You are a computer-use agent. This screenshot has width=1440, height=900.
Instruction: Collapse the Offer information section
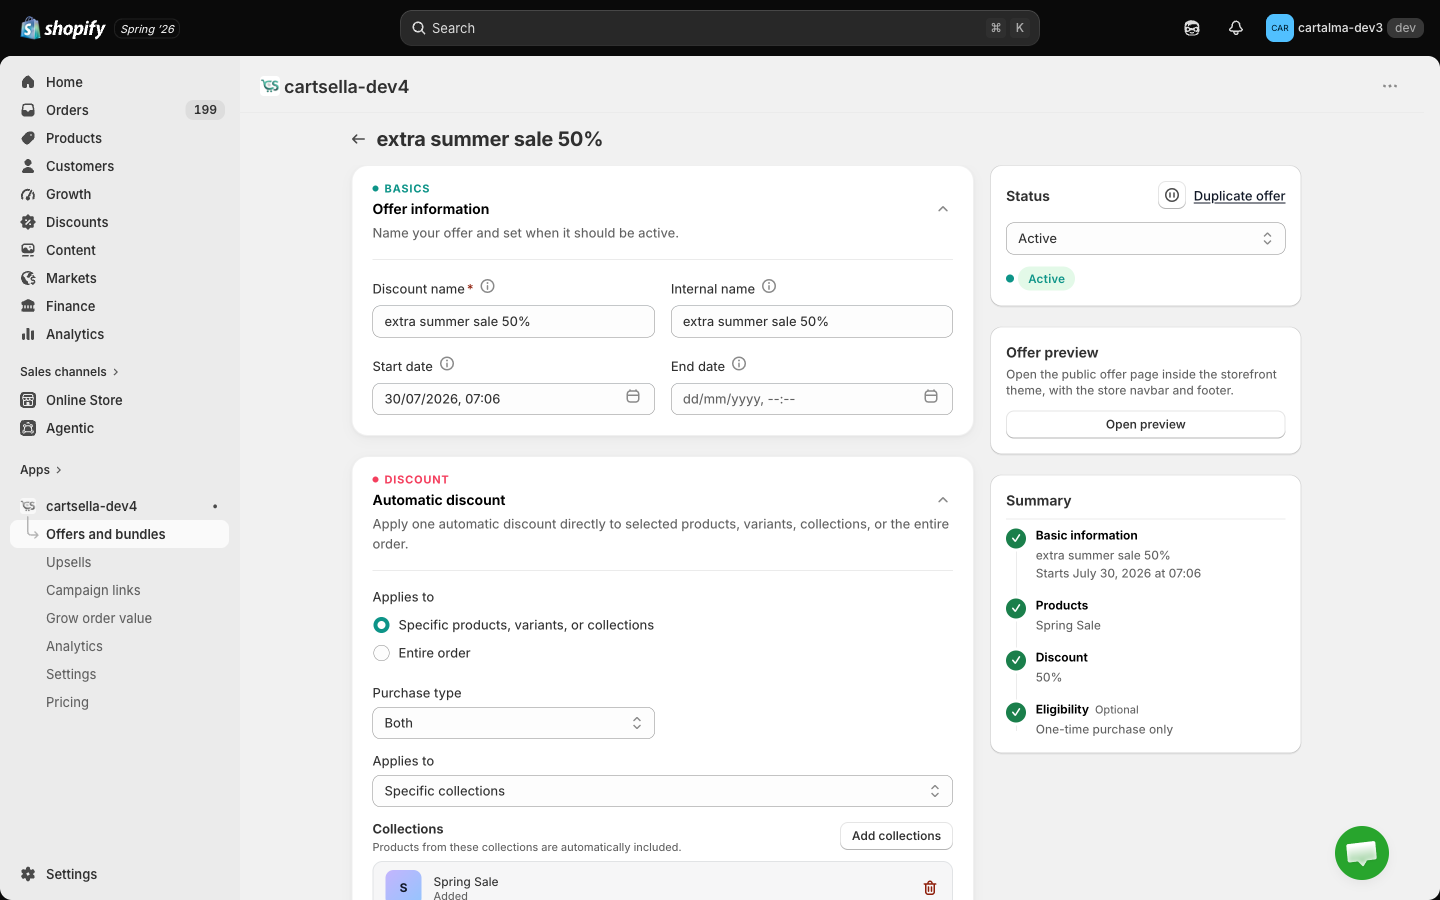point(943,209)
